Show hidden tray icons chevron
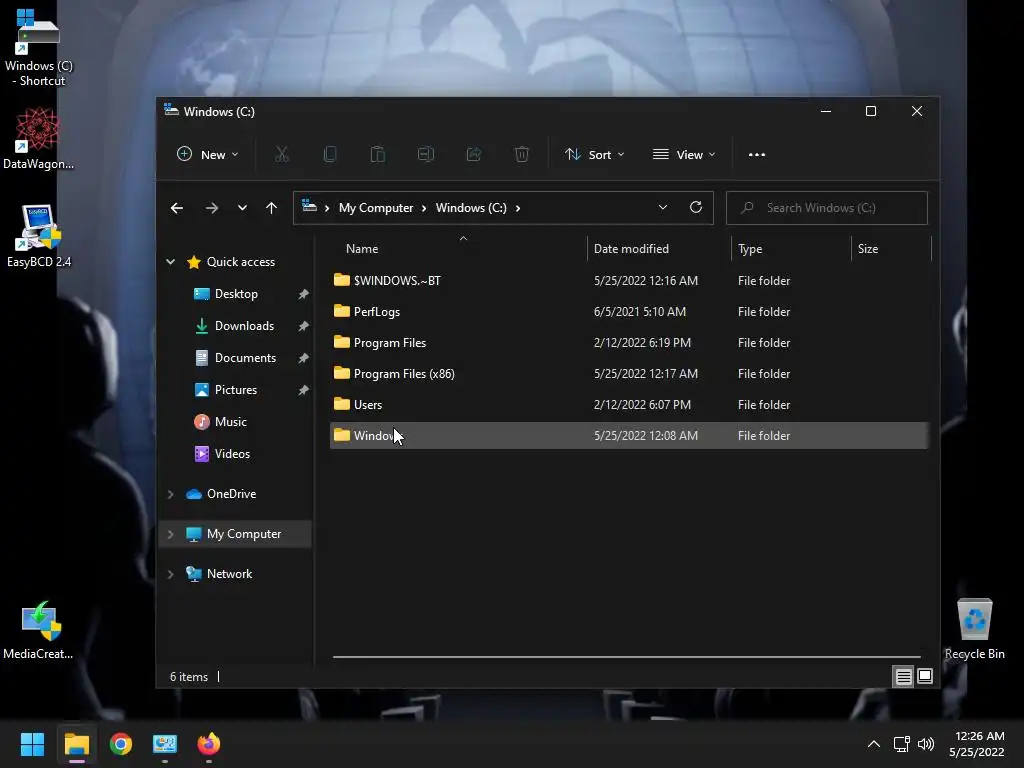Image resolution: width=1024 pixels, height=768 pixels. pos(874,744)
